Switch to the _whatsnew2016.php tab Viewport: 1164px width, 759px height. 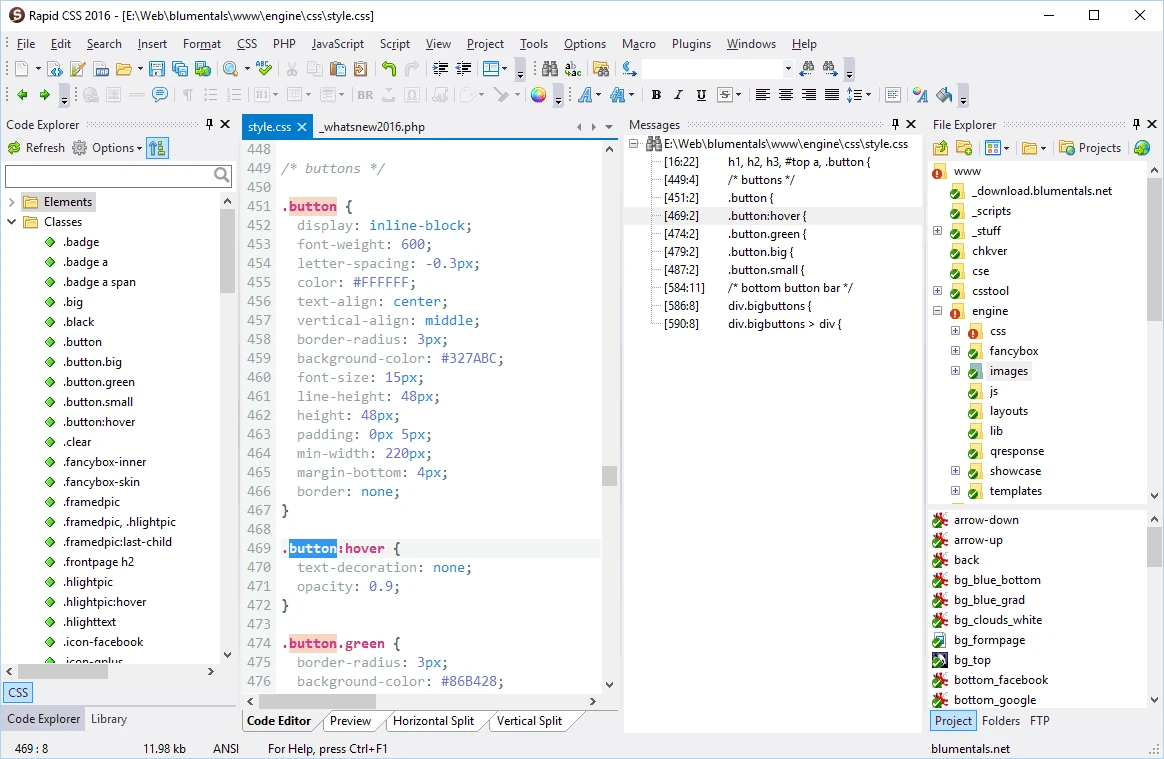click(x=372, y=127)
